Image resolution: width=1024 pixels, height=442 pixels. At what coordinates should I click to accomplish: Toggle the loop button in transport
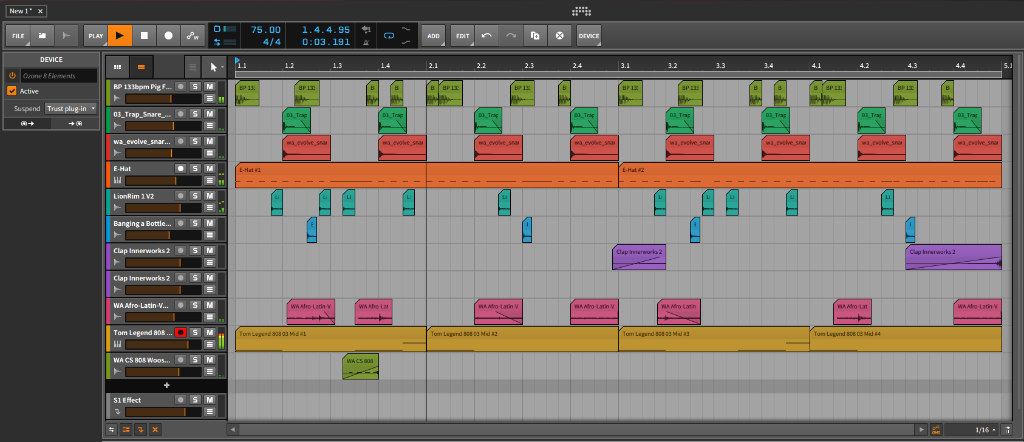[x=389, y=35]
